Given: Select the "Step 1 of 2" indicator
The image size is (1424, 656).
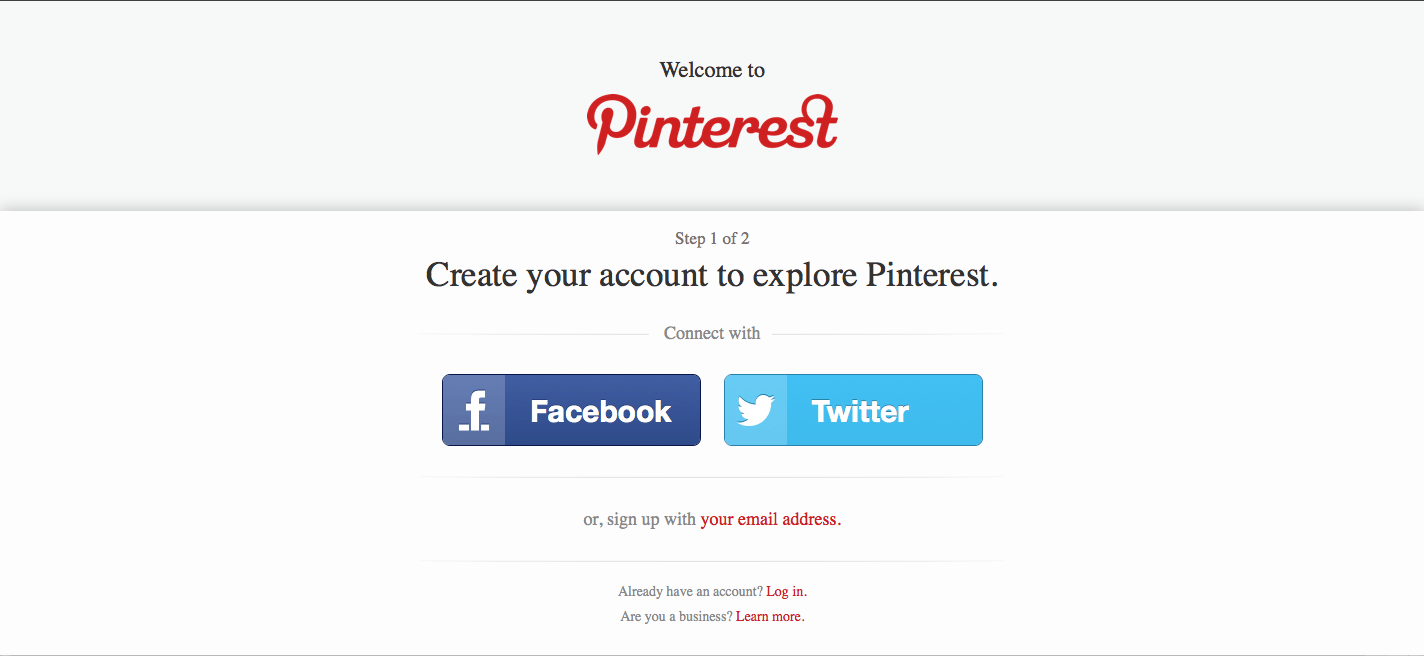Looking at the screenshot, I should (x=712, y=238).
